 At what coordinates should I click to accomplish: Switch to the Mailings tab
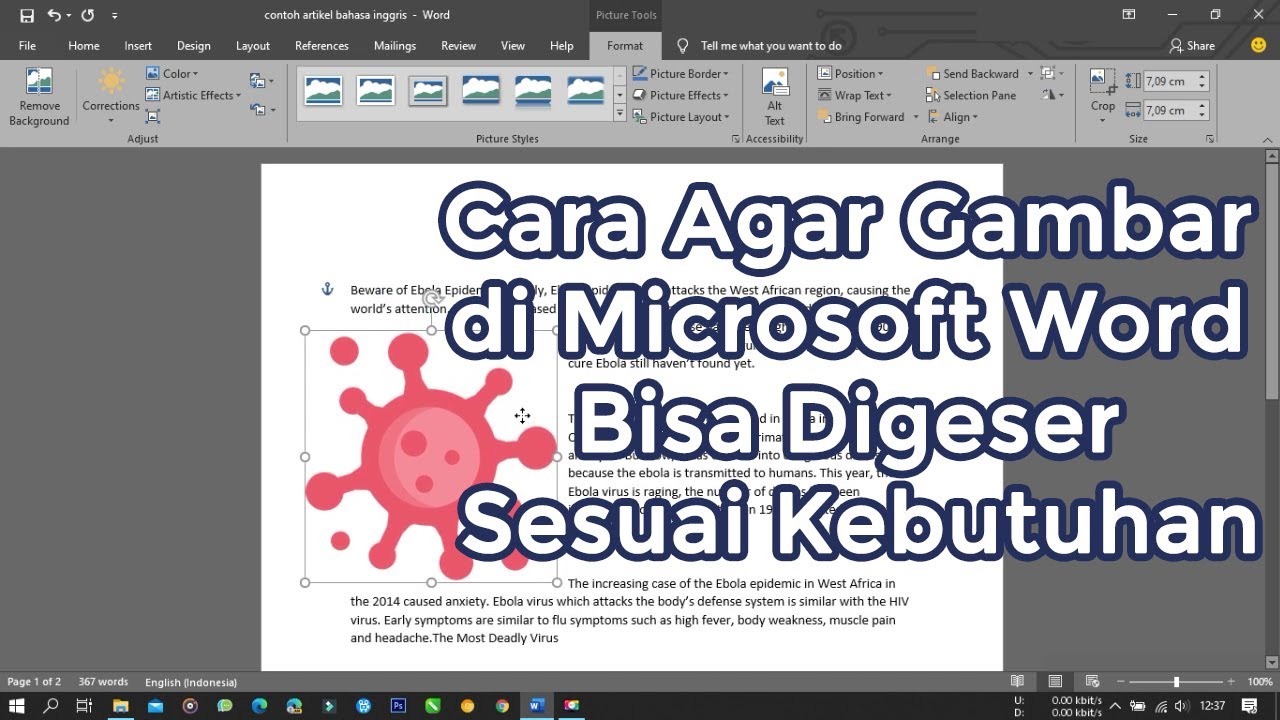(395, 46)
